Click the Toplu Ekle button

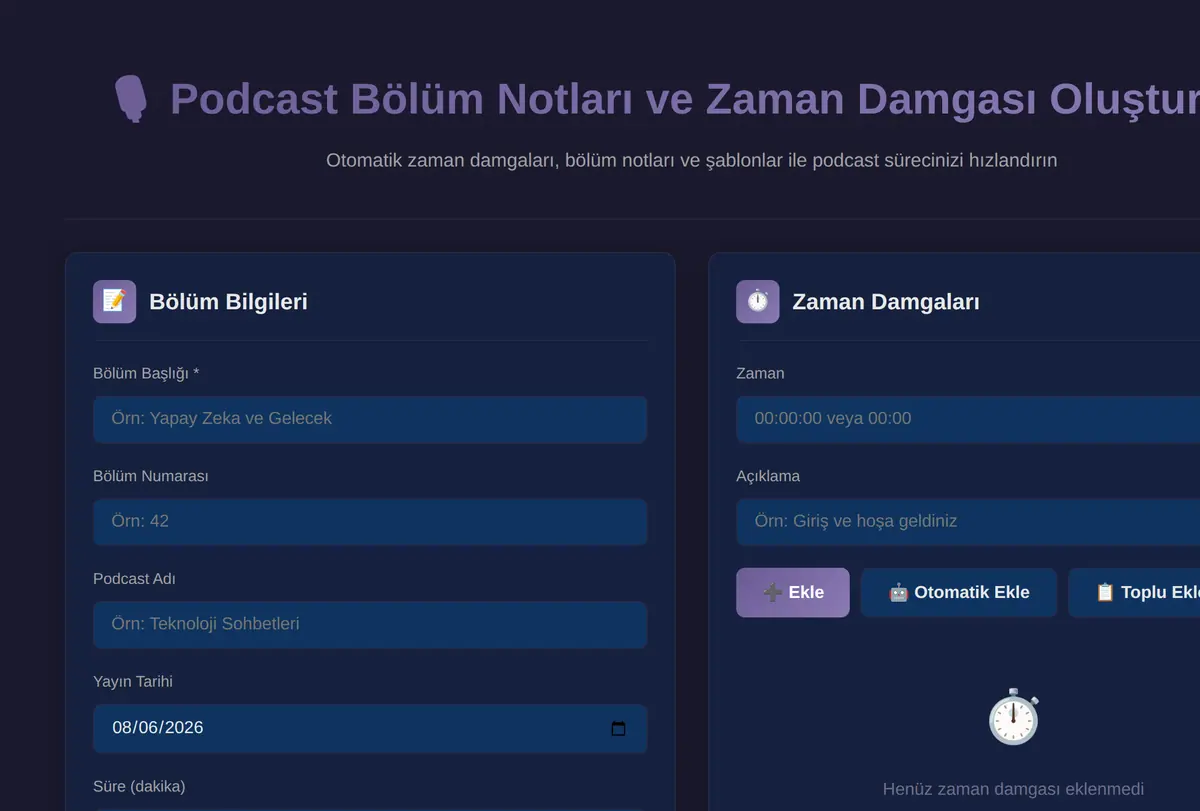pos(1134,592)
